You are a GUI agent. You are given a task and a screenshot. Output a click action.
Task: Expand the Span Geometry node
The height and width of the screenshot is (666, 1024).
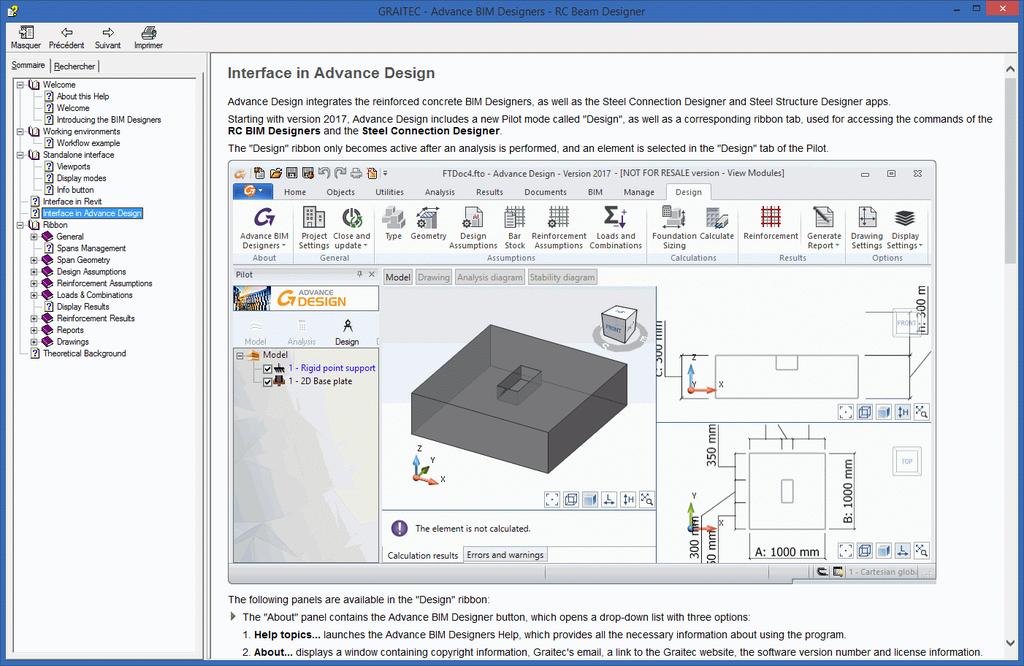[34, 260]
